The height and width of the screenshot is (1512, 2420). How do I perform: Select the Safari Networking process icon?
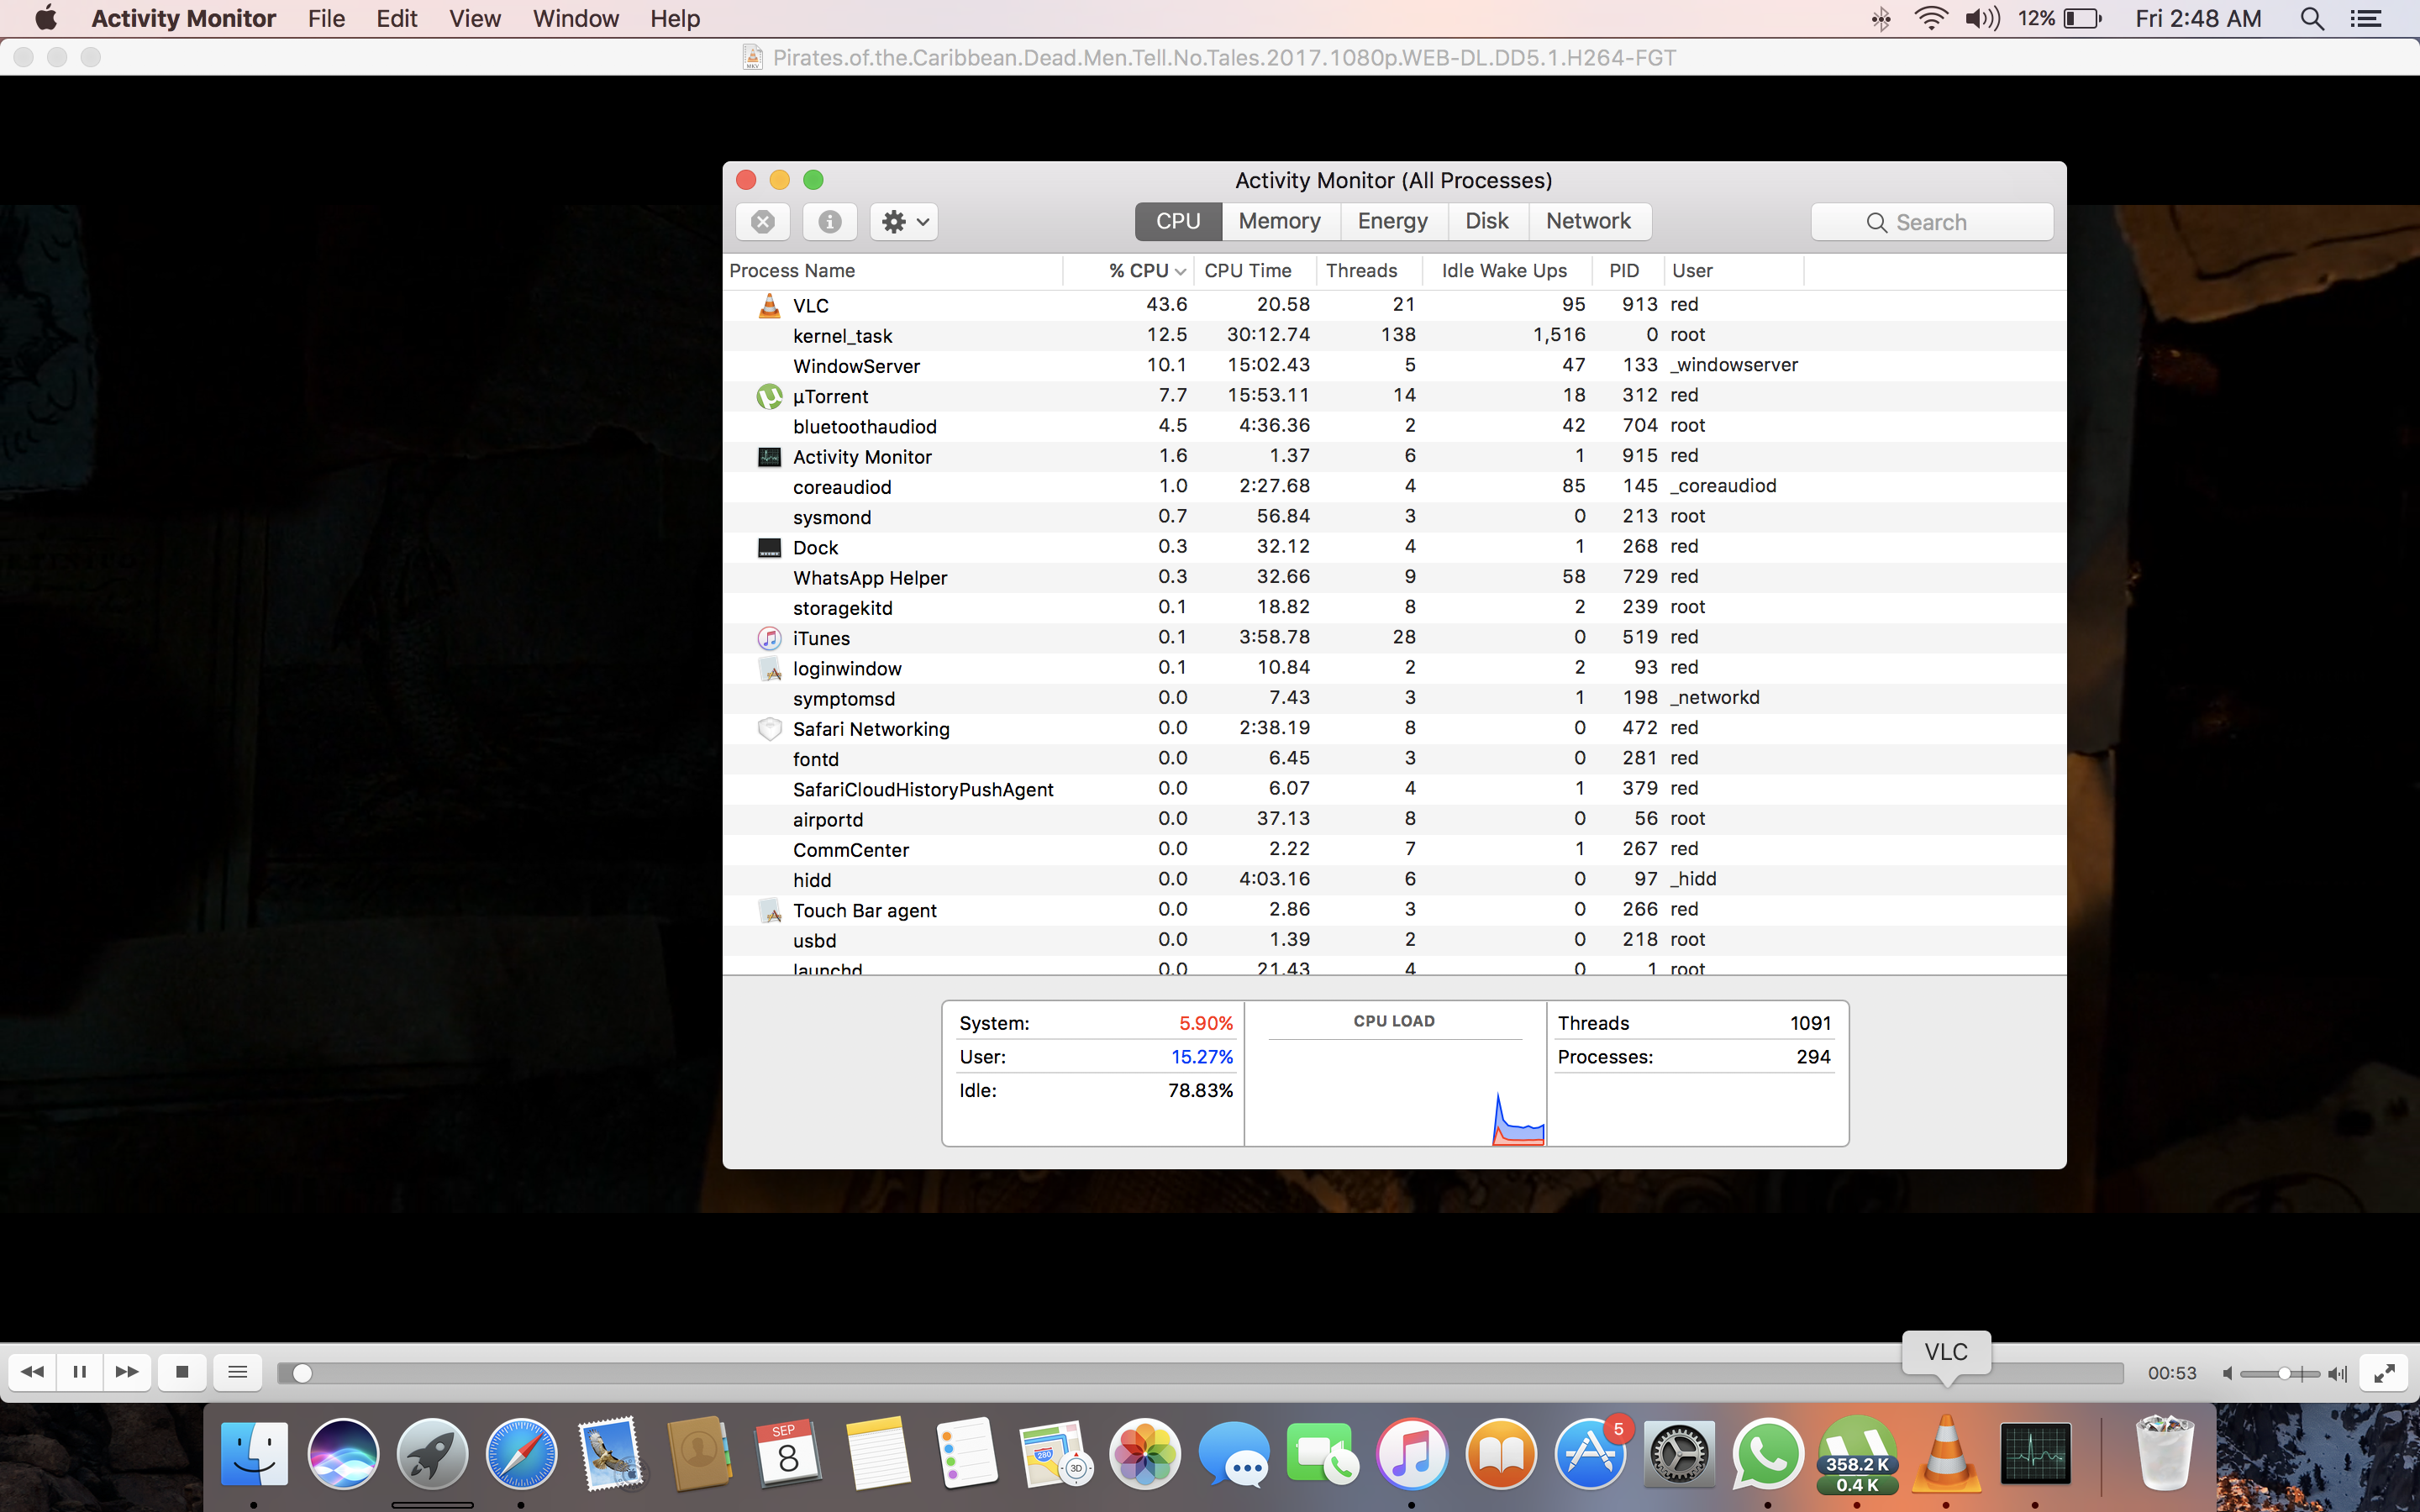(x=769, y=729)
